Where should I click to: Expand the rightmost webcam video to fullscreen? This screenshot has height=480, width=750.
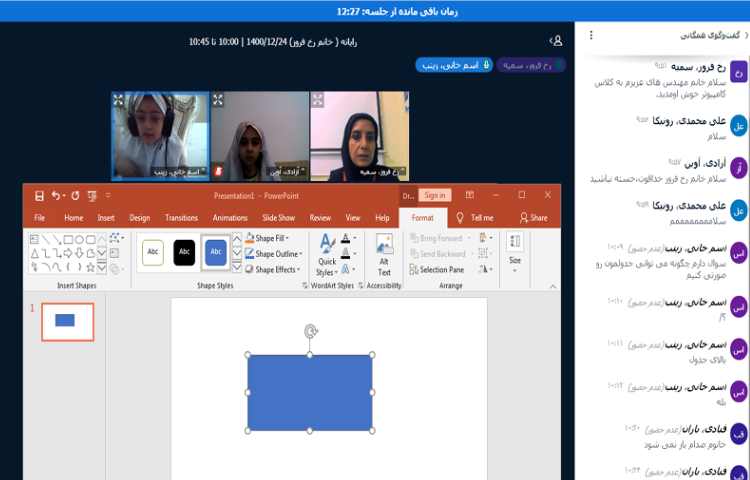coord(318,99)
